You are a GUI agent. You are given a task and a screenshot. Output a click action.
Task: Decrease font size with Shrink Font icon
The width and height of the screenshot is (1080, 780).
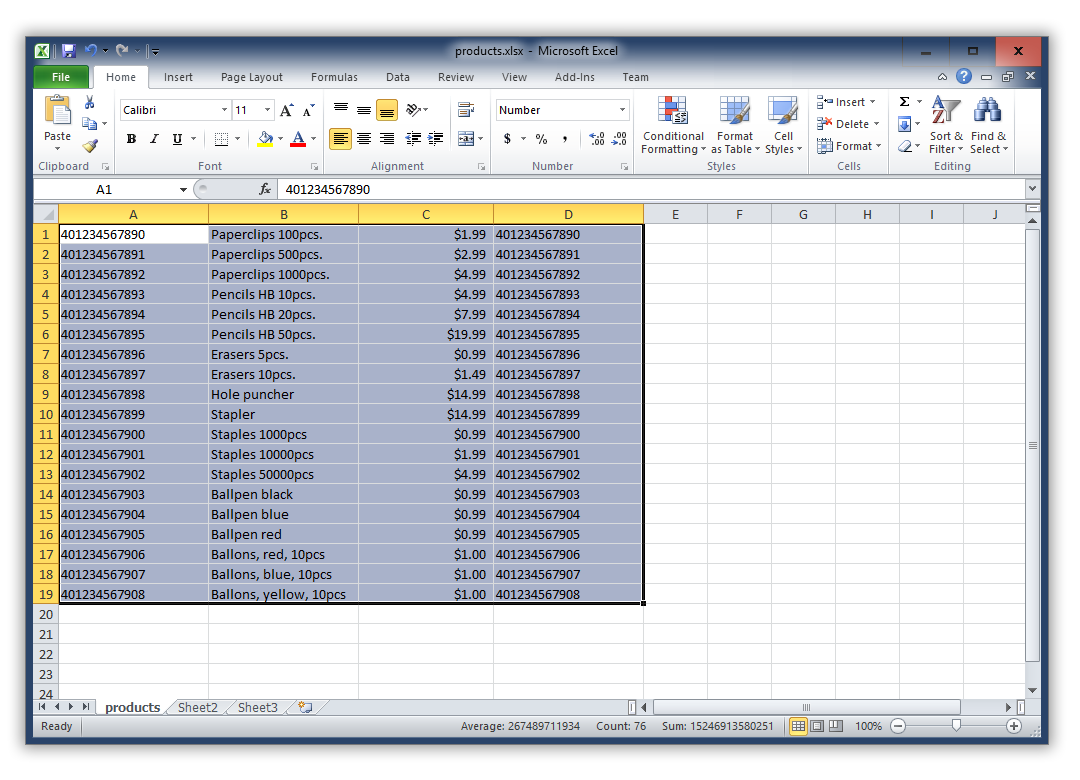click(x=309, y=110)
